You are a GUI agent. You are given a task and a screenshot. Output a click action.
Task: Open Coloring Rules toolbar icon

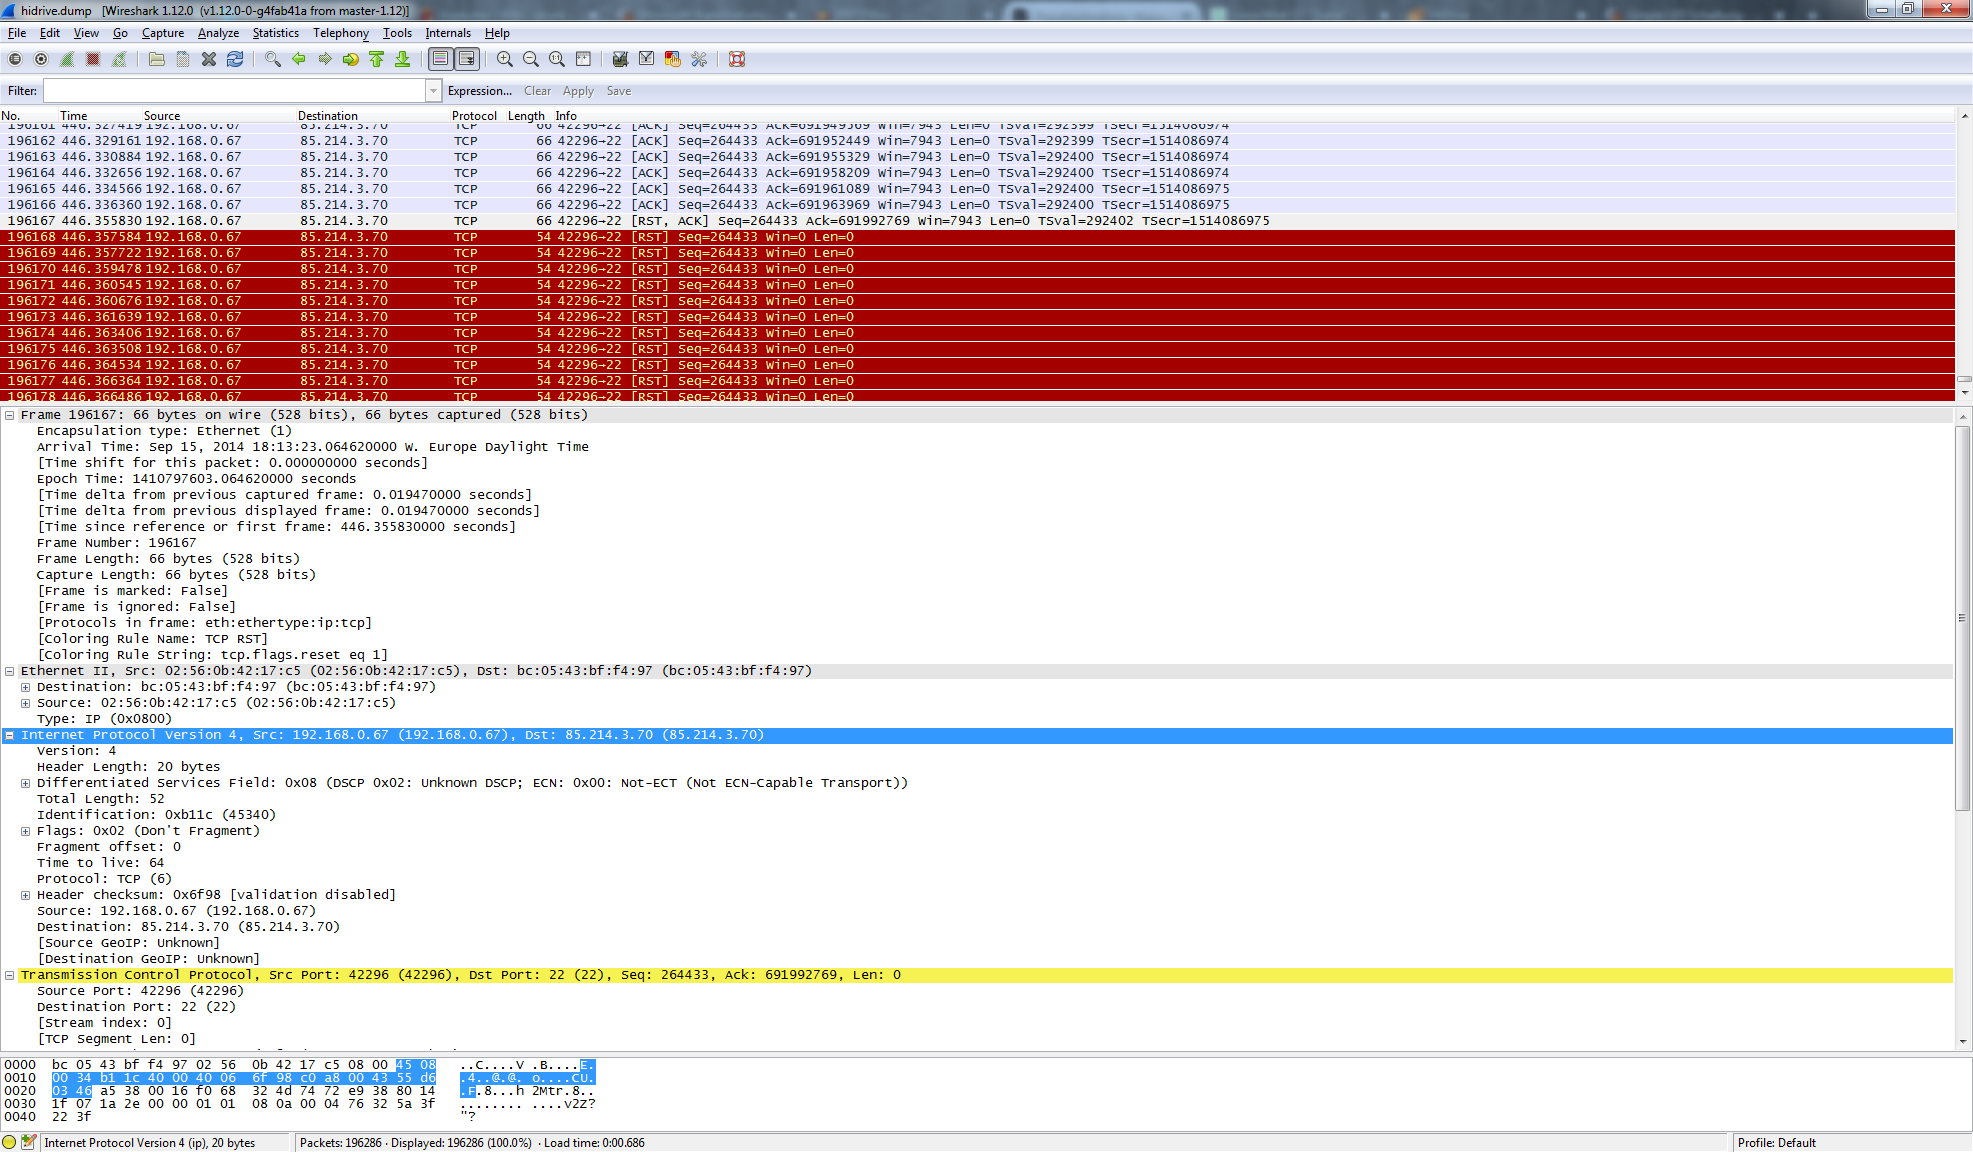(x=673, y=60)
